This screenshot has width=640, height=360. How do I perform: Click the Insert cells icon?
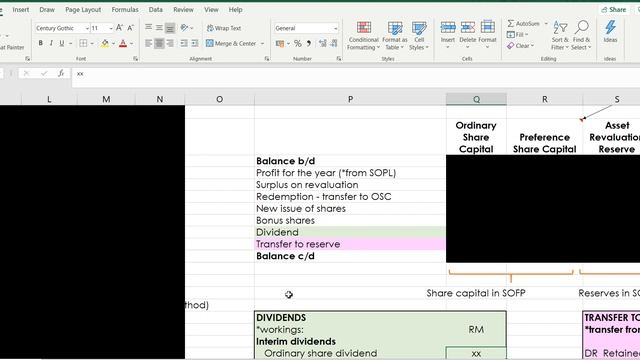(448, 28)
